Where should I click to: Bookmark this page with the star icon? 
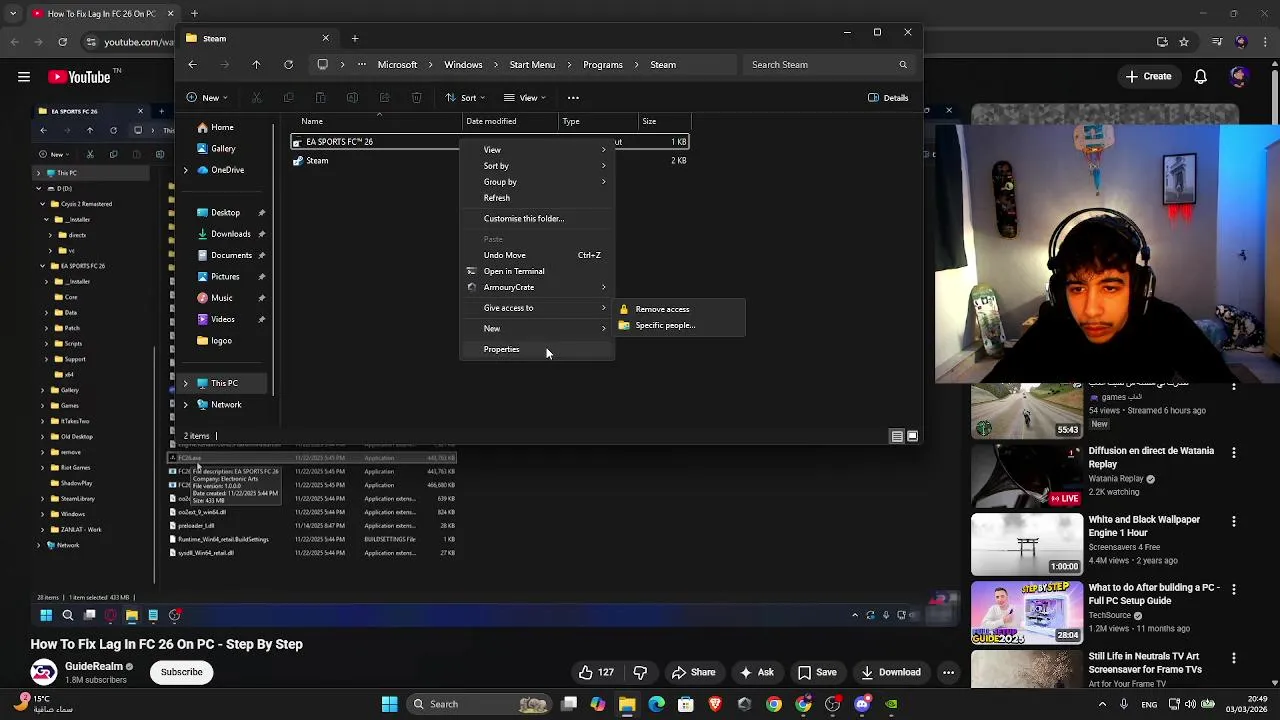(x=1184, y=42)
